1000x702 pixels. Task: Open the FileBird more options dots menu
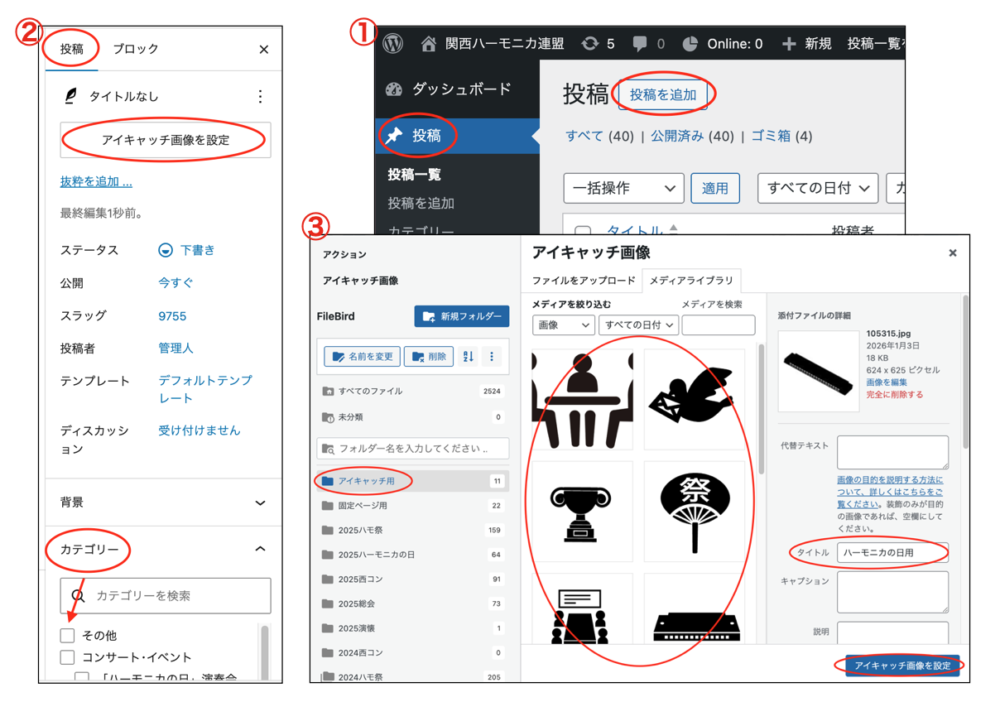click(491, 356)
